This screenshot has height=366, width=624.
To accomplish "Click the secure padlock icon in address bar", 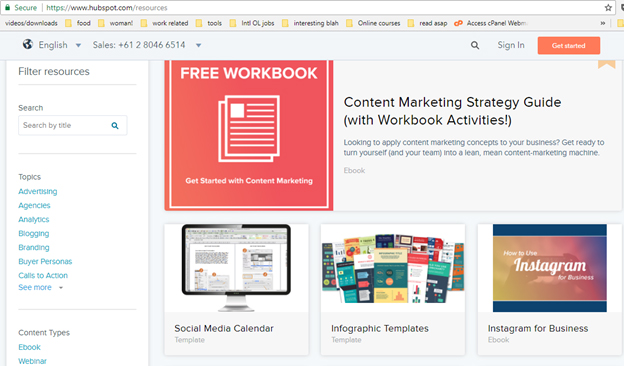I will point(8,8).
